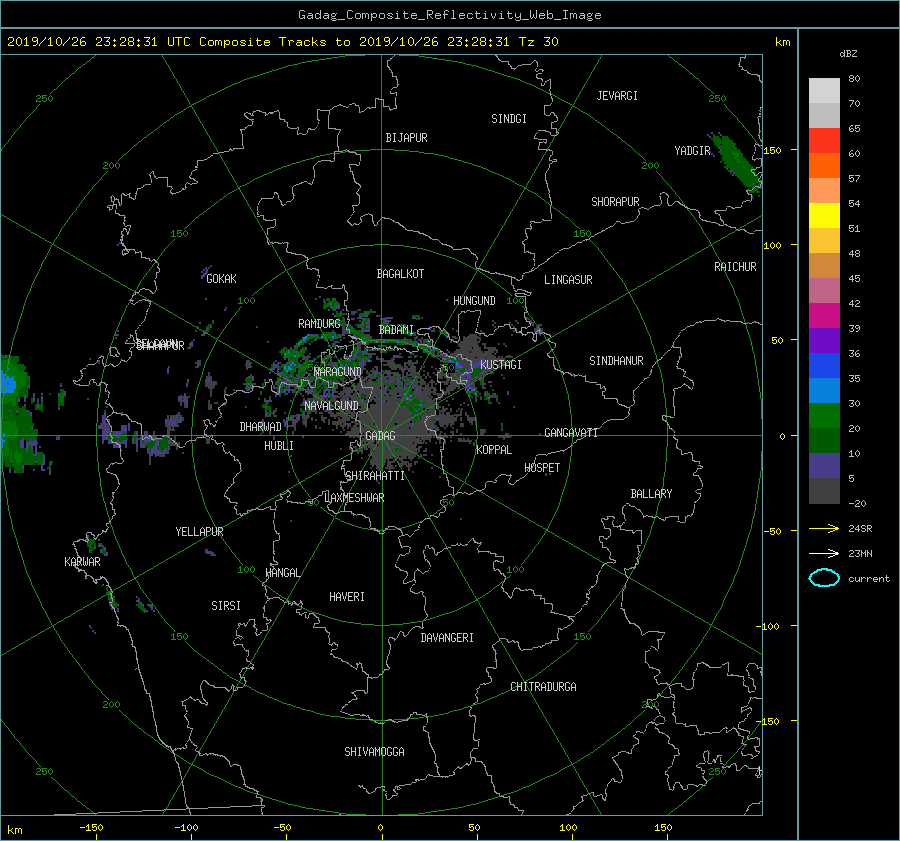900x841 pixels.
Task: Click the RAMDURG city label
Action: [x=319, y=324]
